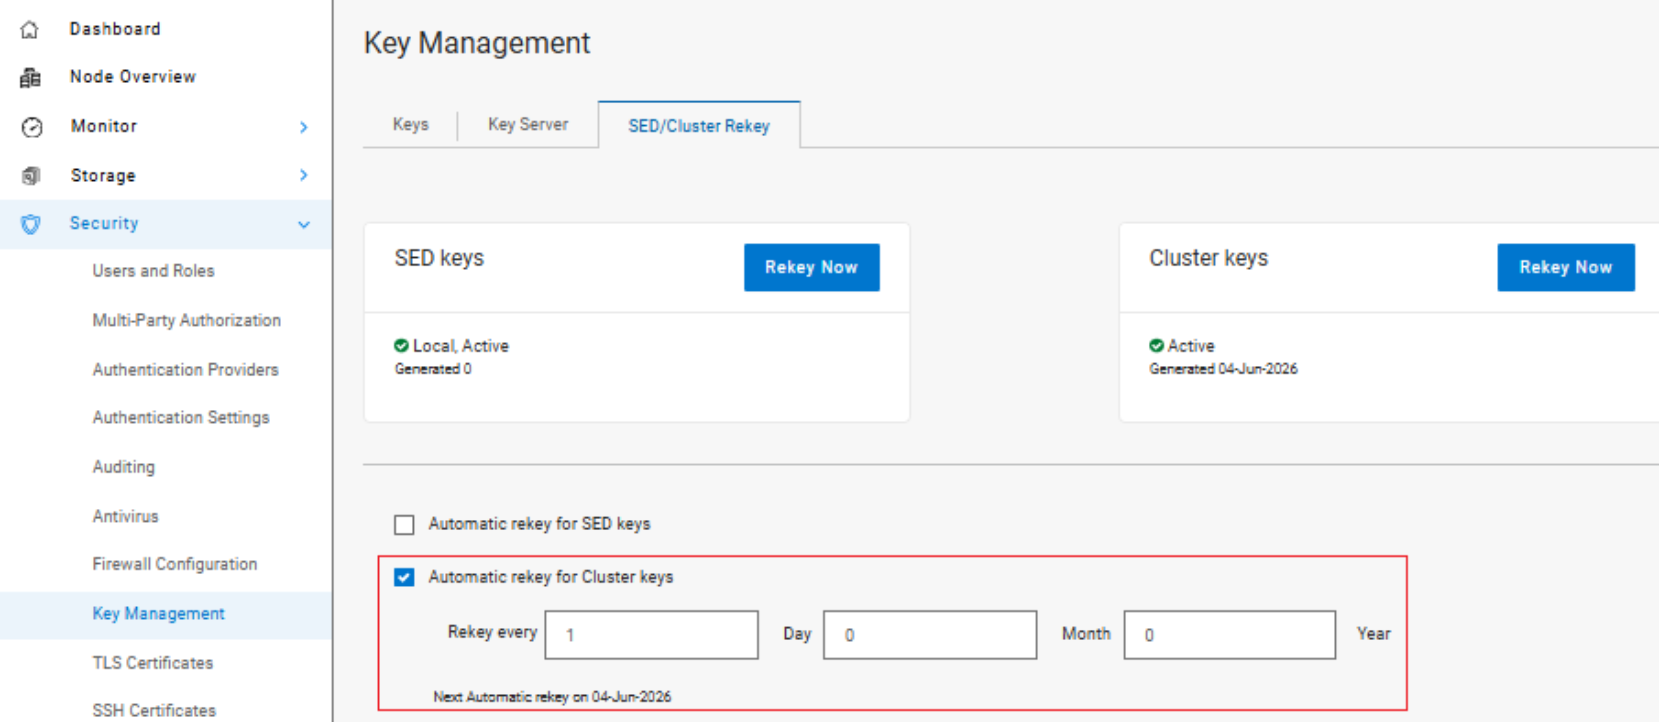Screen dimensions: 1660x722
Task: Open TLS Certificates page
Action: coord(153,663)
